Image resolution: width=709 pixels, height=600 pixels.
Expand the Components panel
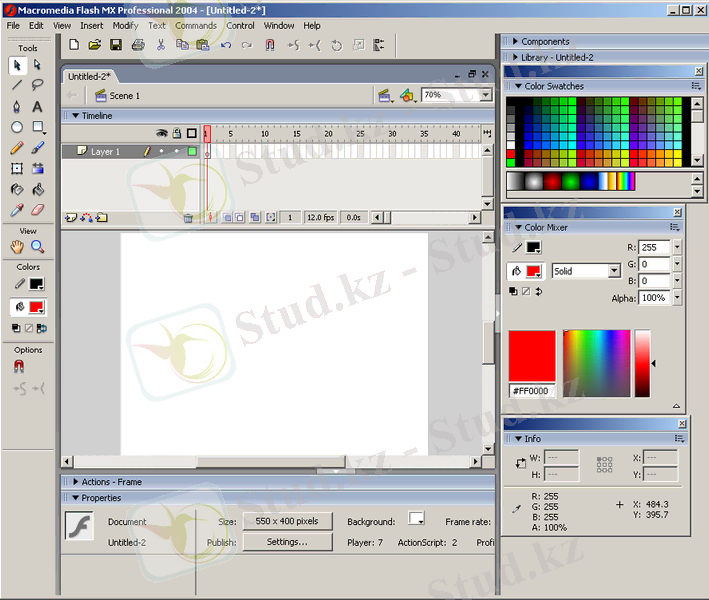point(515,42)
